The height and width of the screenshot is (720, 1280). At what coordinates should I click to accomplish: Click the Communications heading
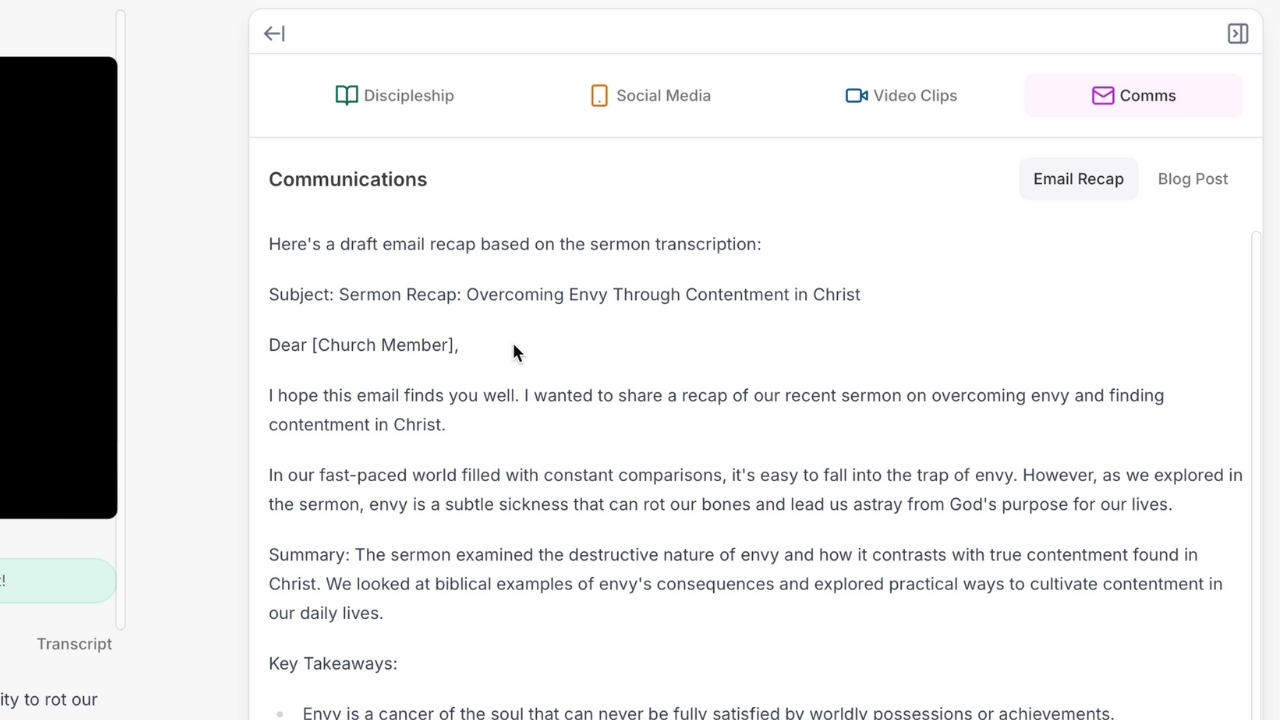click(347, 179)
